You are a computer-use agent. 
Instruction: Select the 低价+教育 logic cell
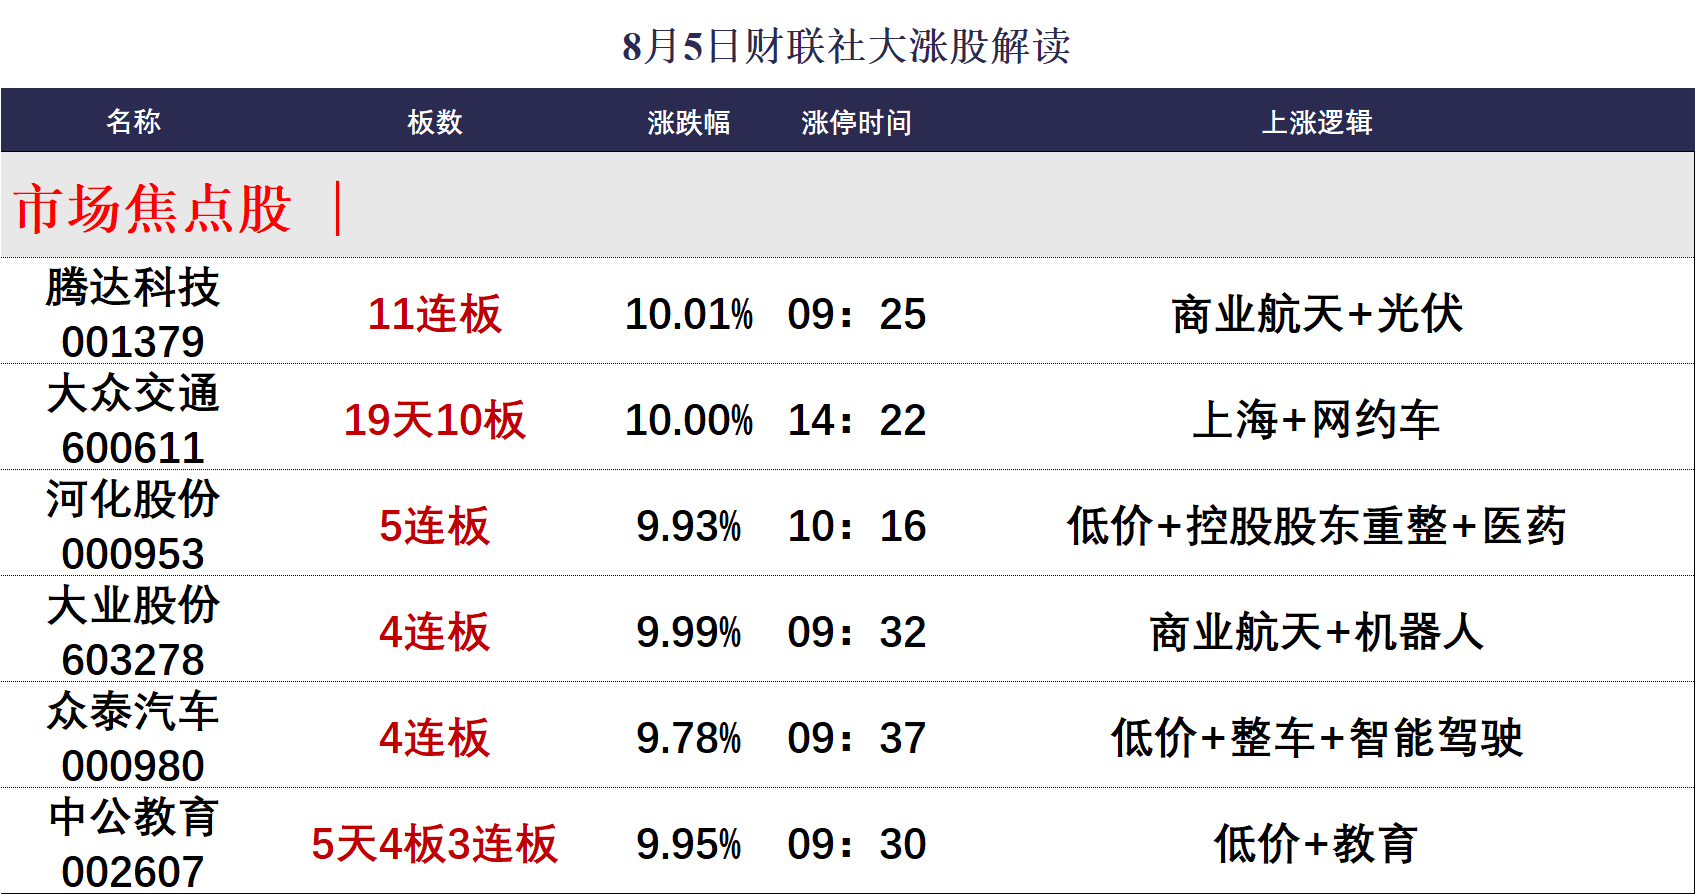(x=1317, y=844)
